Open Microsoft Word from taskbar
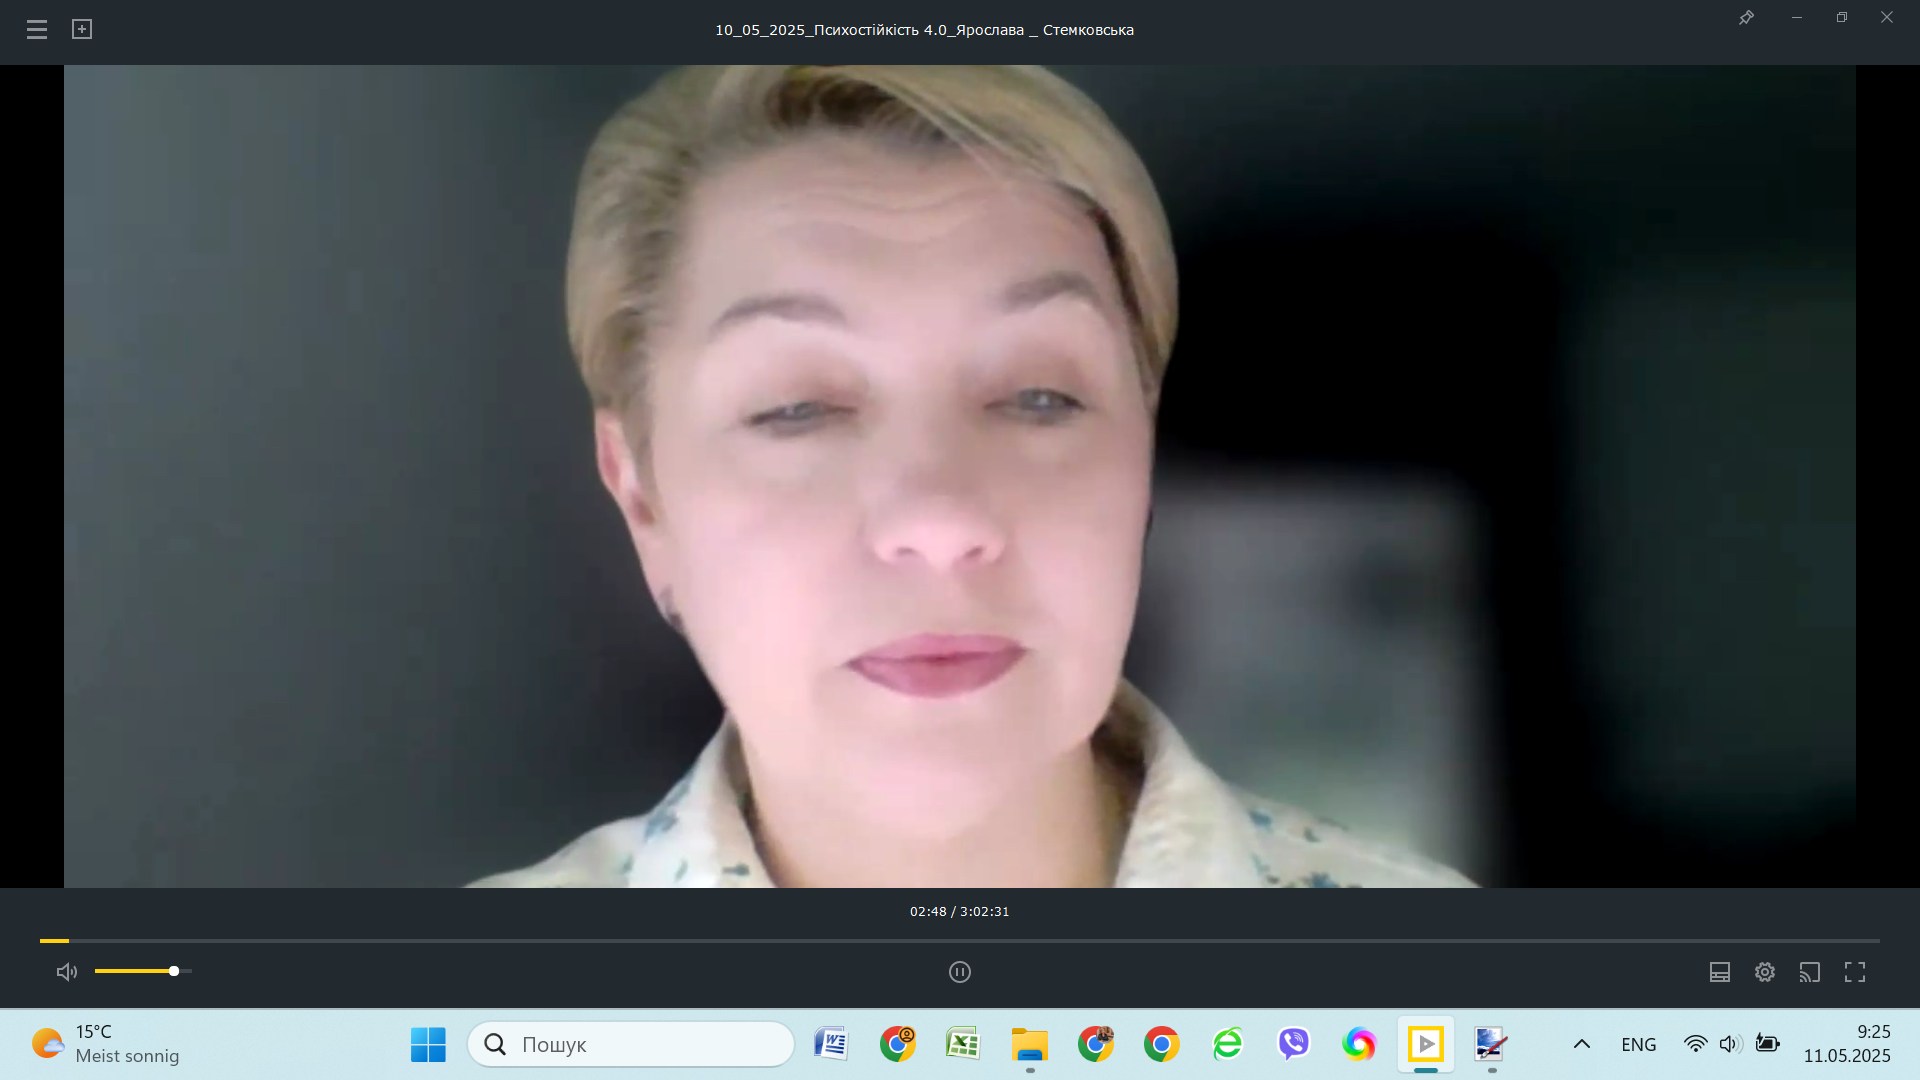The height and width of the screenshot is (1080, 1920). tap(831, 1044)
